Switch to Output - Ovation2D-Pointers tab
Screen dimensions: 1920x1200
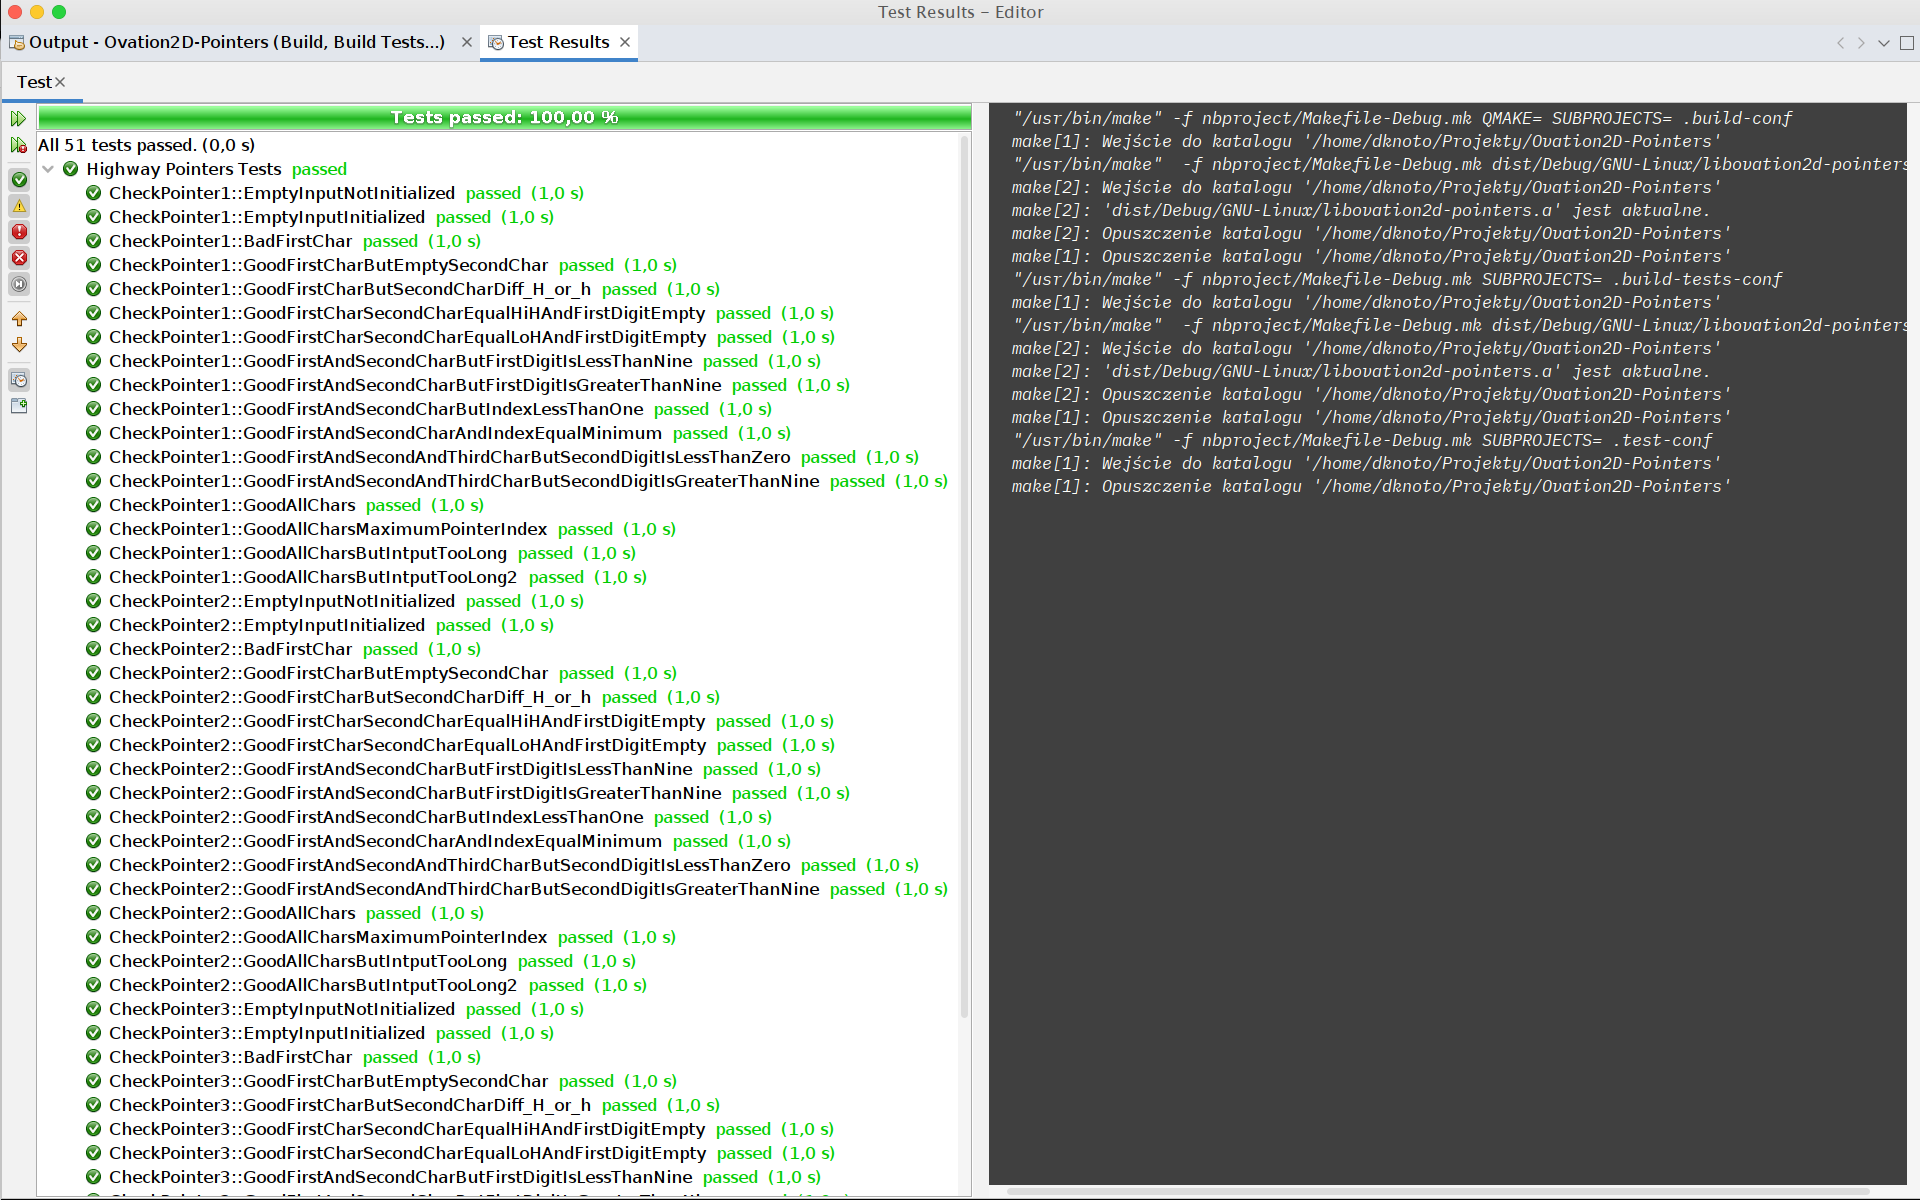[237, 42]
